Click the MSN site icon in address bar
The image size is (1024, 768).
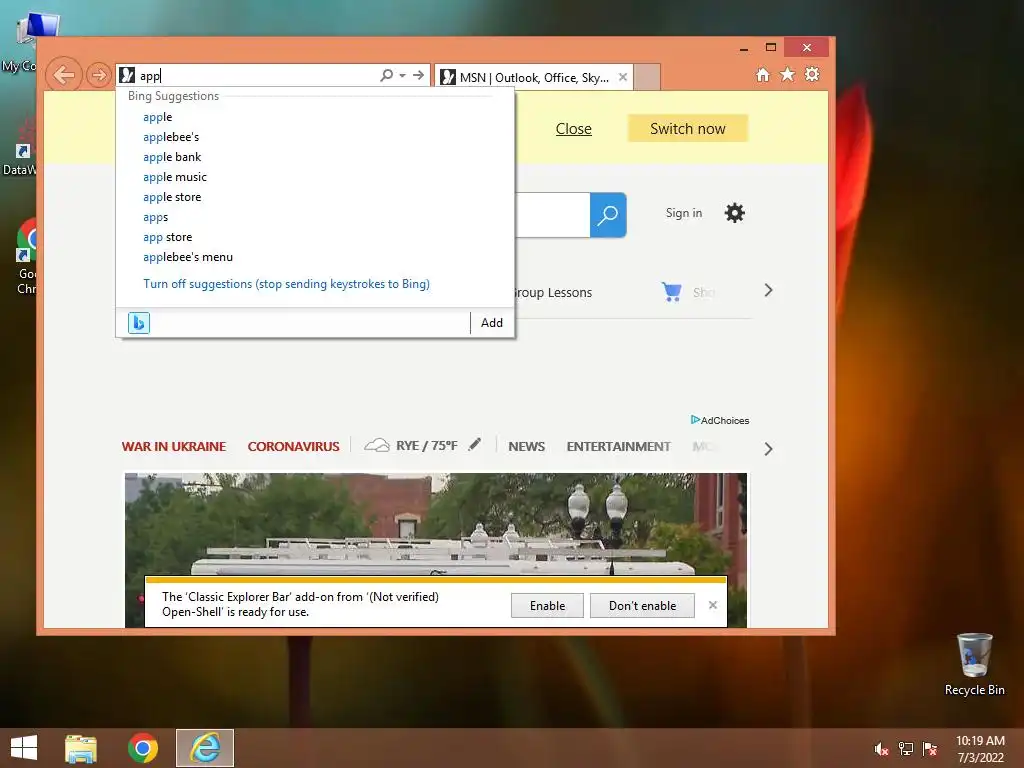tap(127, 75)
